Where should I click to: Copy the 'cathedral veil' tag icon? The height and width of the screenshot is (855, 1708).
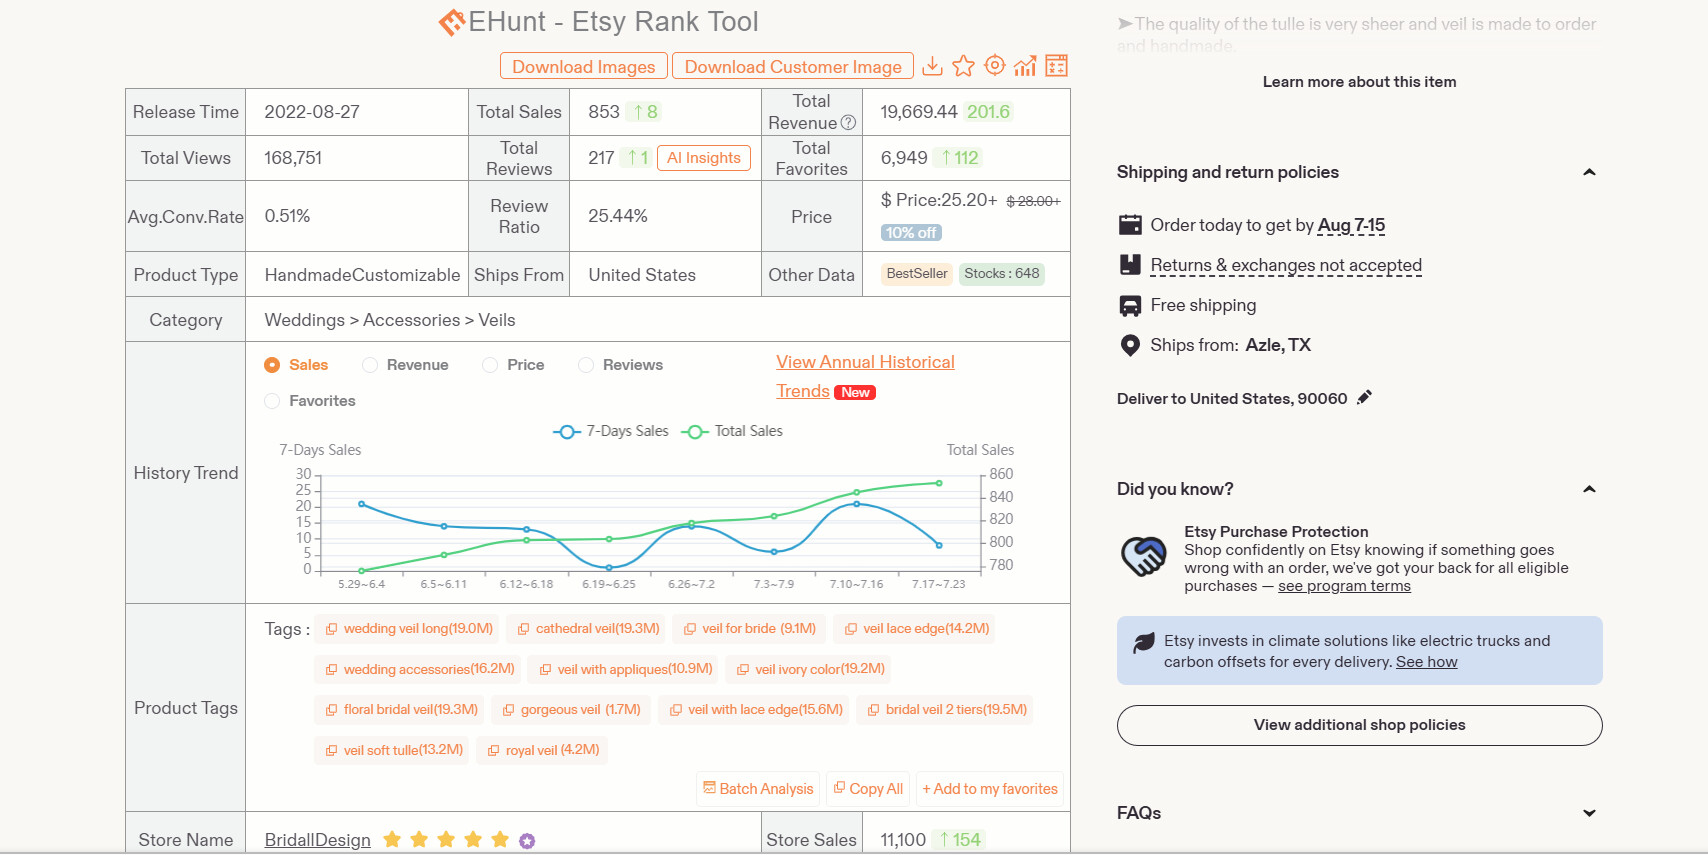(523, 629)
